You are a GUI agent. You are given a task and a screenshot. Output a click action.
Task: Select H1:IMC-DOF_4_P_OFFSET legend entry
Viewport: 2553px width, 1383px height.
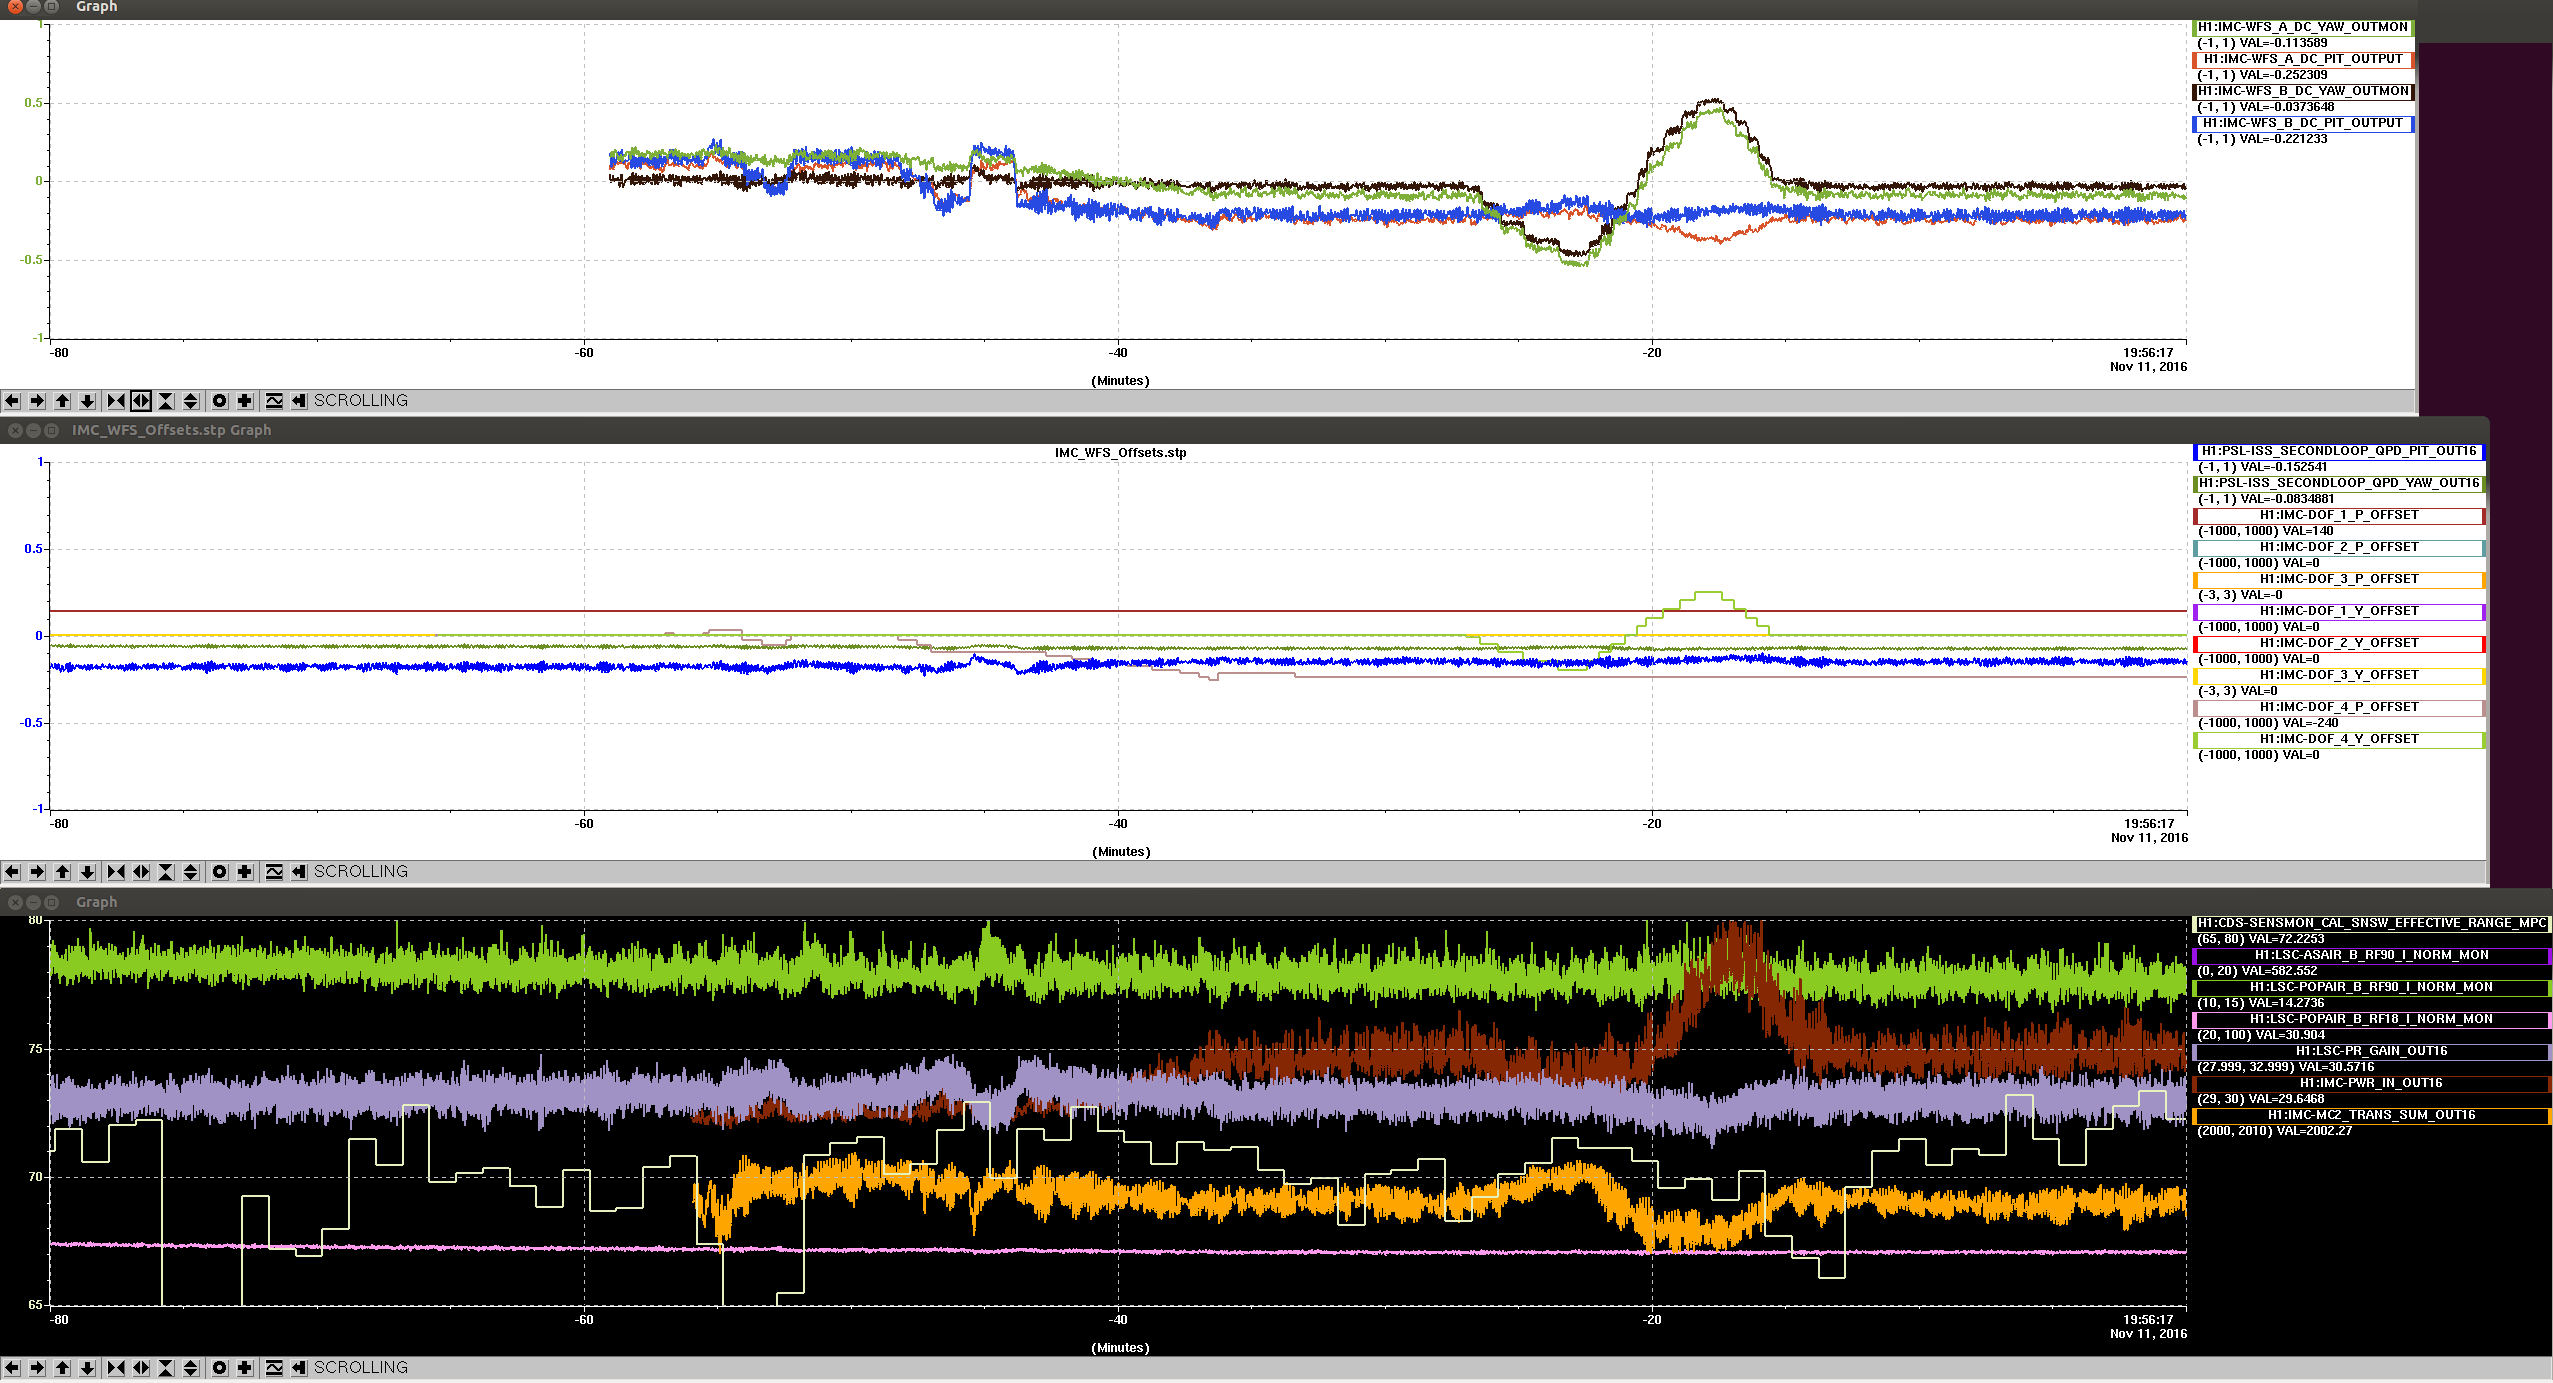coord(2339,708)
